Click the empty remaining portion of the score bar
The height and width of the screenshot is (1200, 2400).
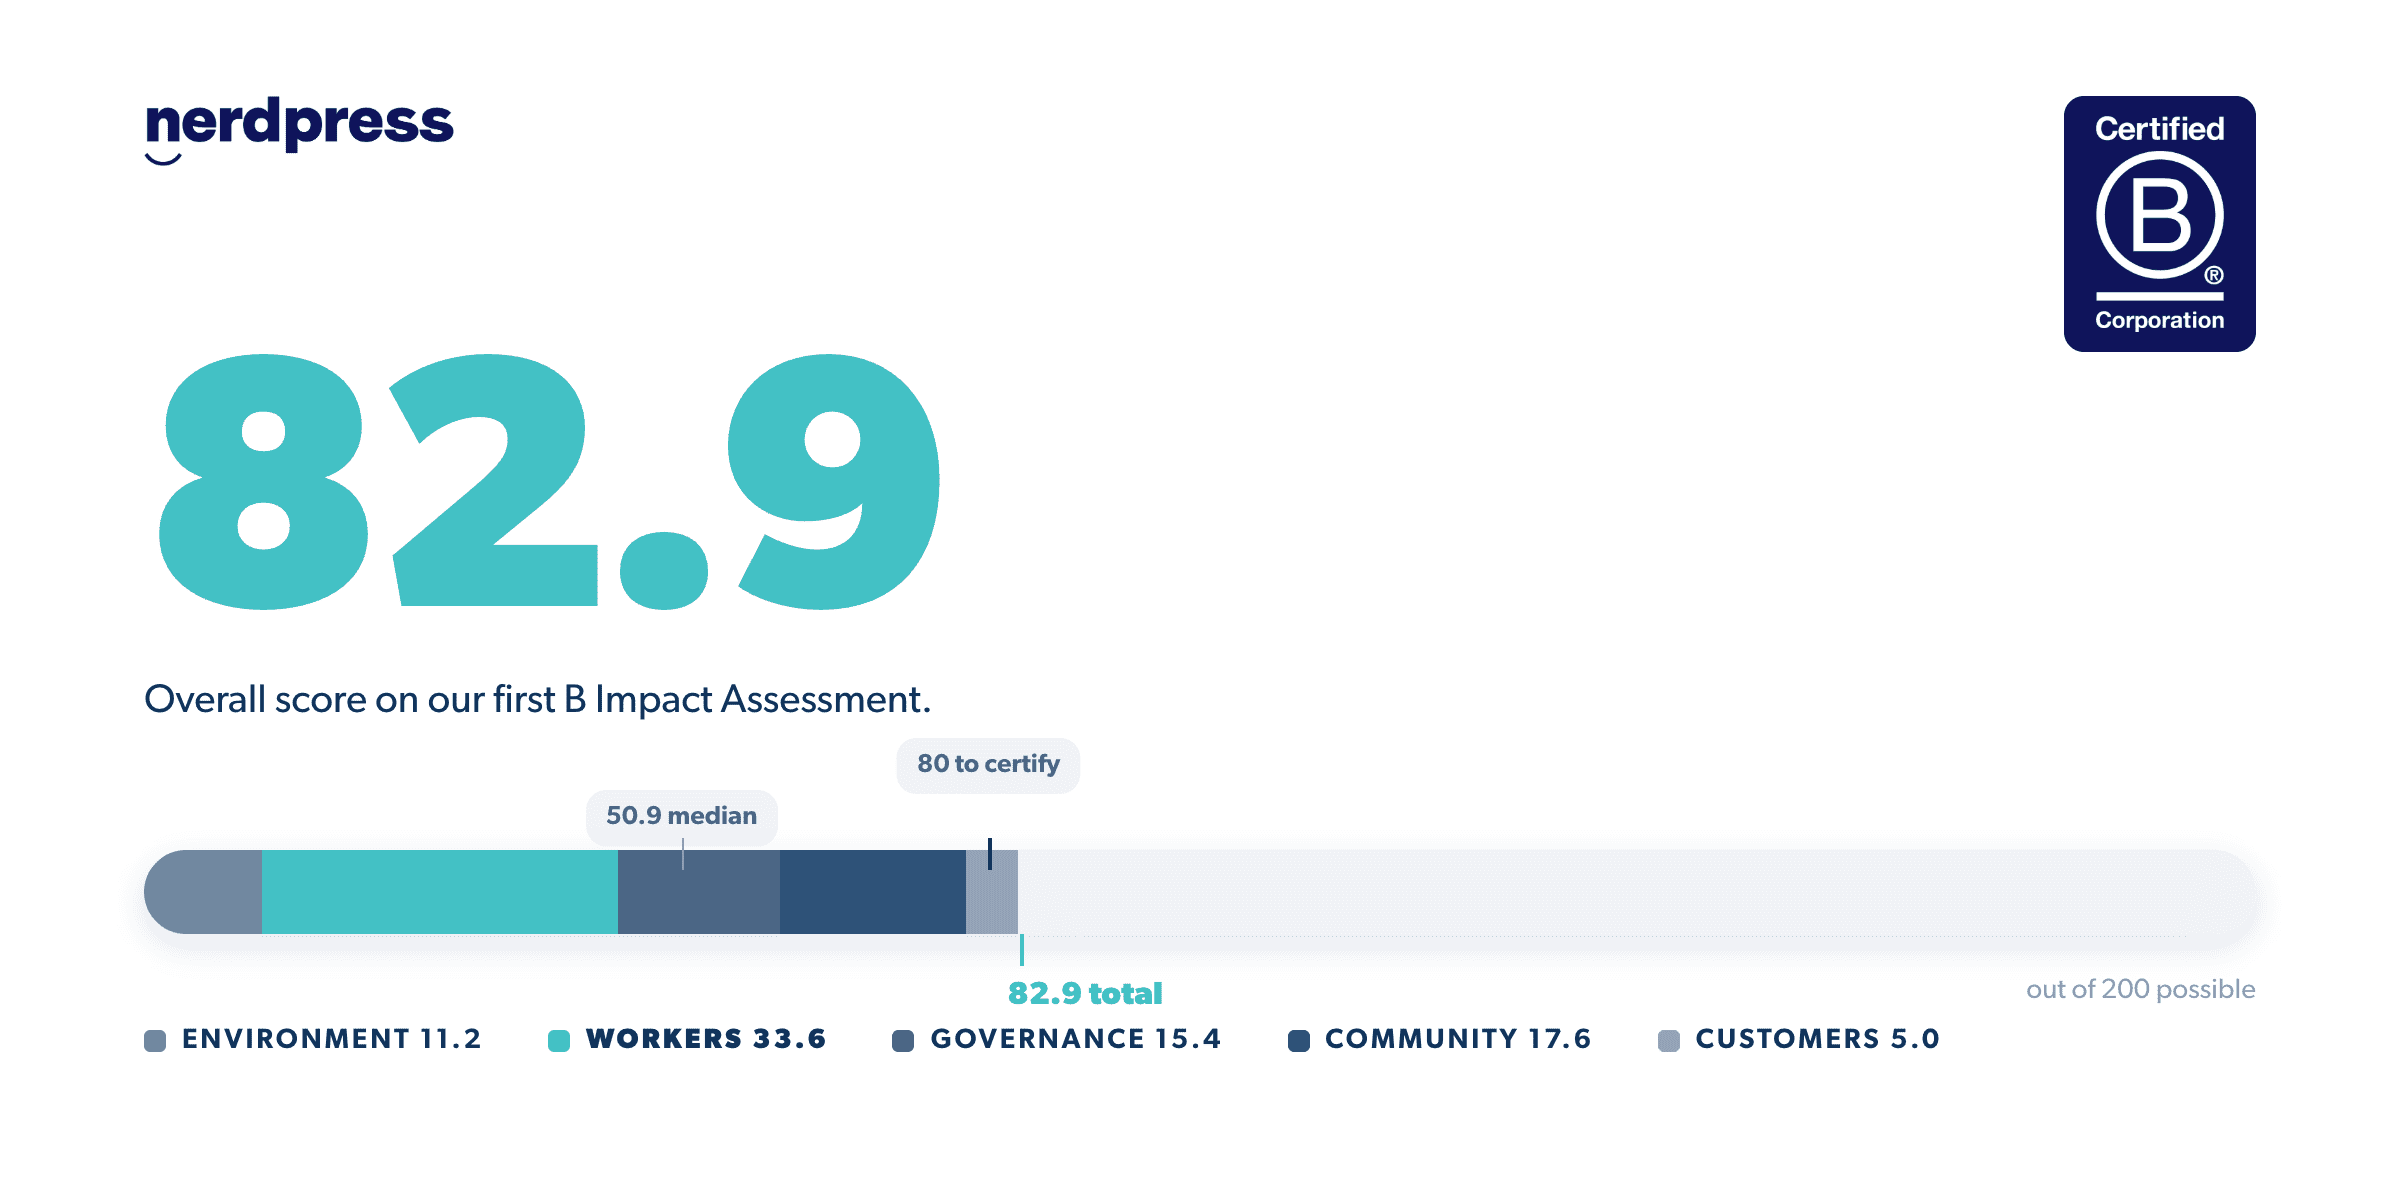pyautogui.click(x=1637, y=892)
